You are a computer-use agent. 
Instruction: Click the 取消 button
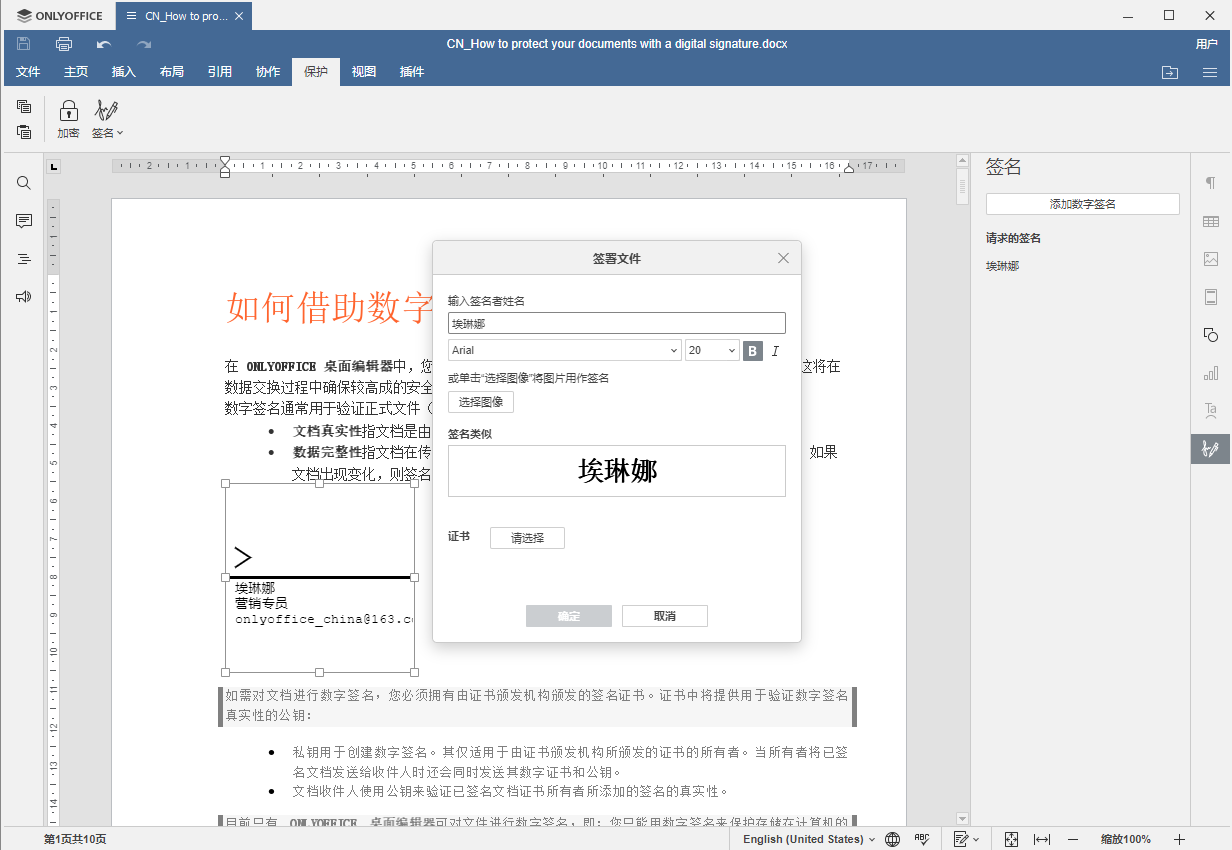point(665,616)
